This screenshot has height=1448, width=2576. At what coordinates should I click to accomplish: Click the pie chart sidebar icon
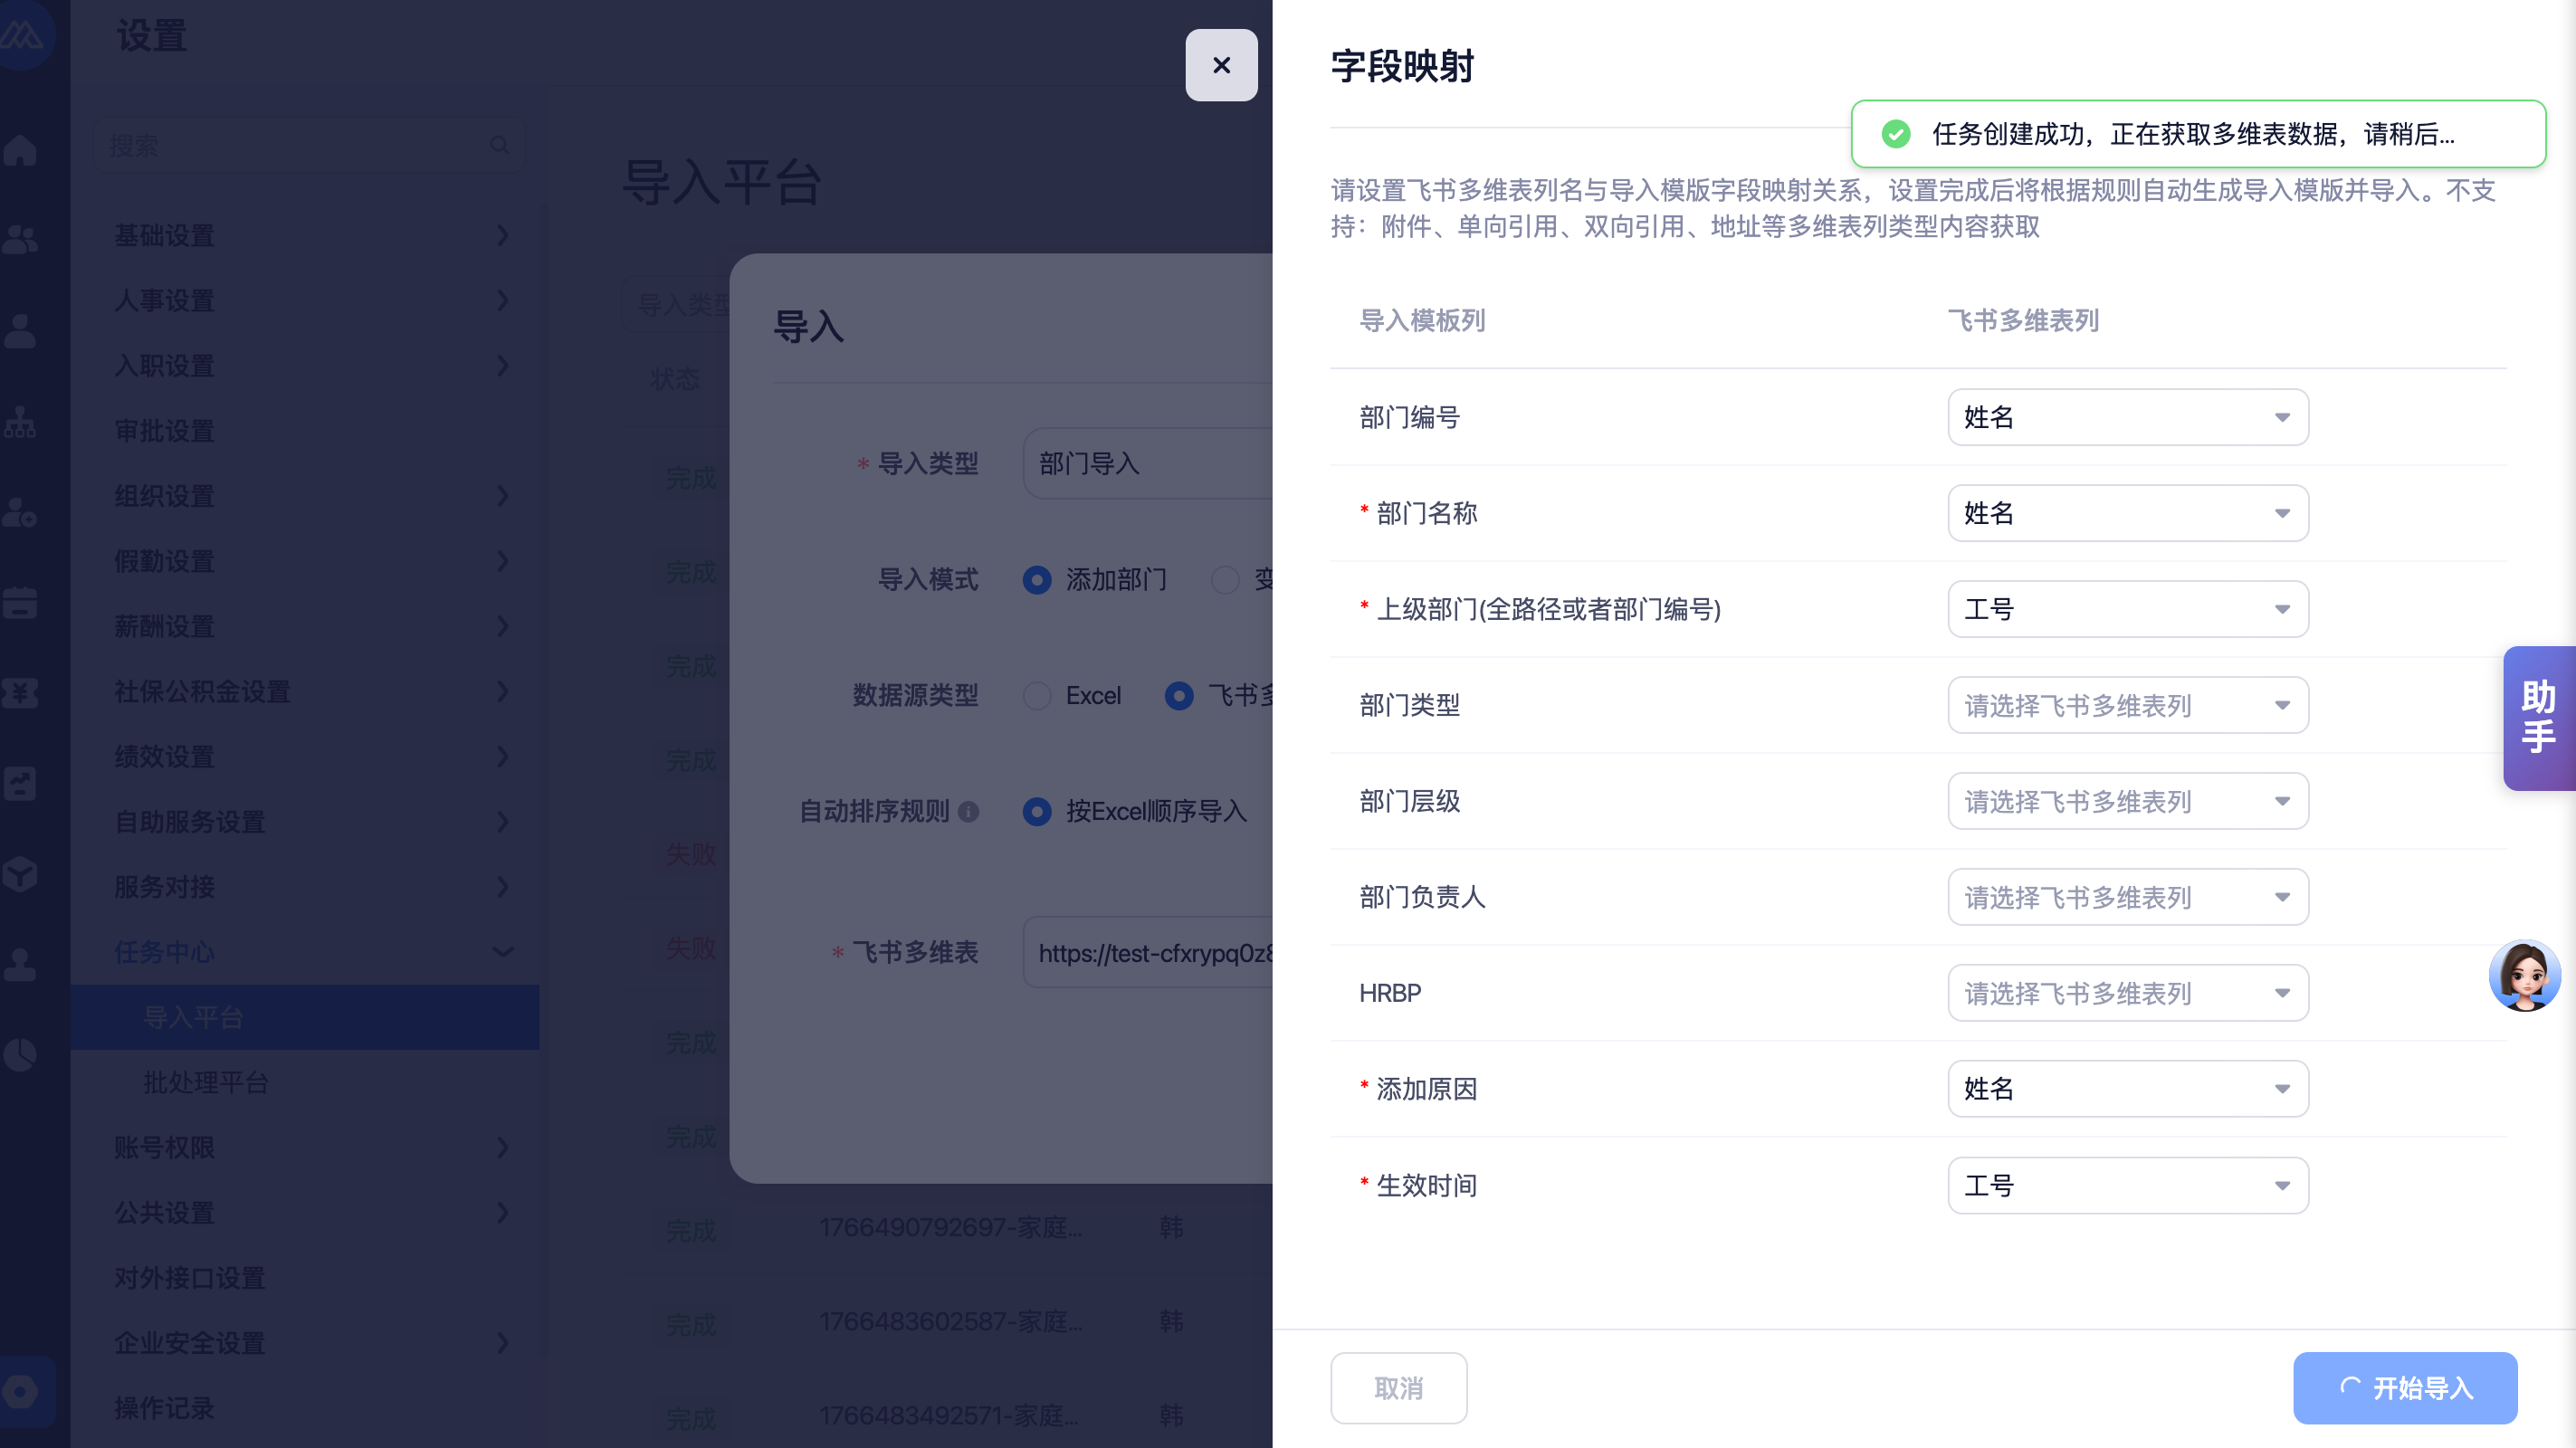point(20,1054)
